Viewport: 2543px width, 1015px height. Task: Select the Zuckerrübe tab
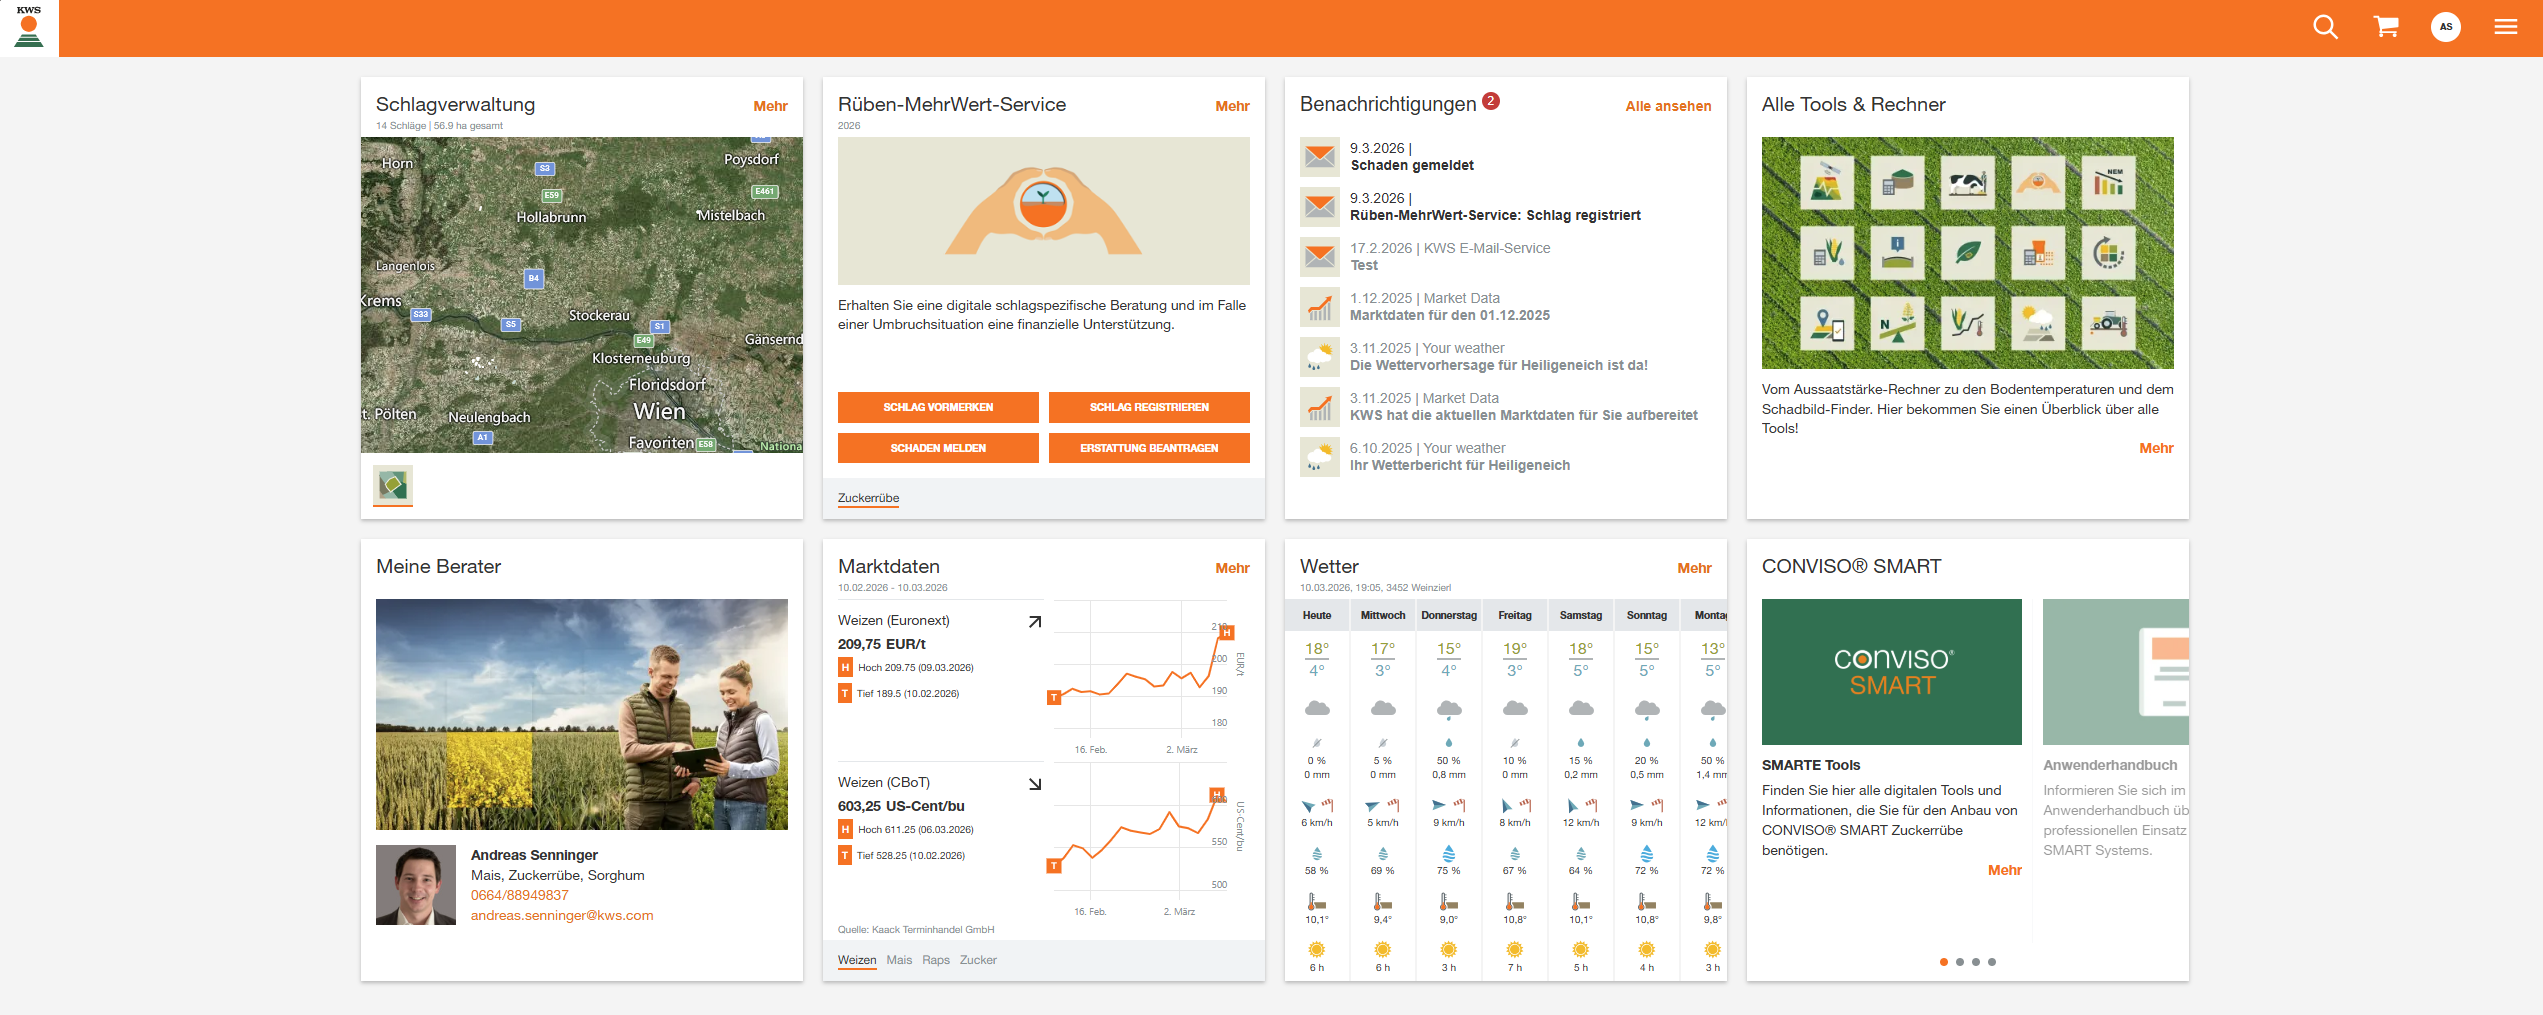tap(868, 498)
